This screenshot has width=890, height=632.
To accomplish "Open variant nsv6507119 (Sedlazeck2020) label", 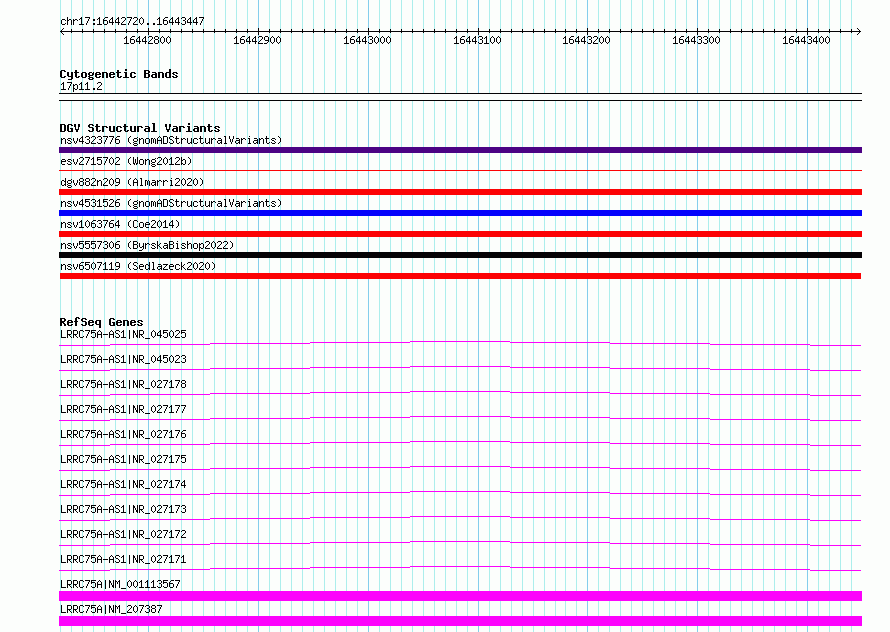I will click(138, 266).
